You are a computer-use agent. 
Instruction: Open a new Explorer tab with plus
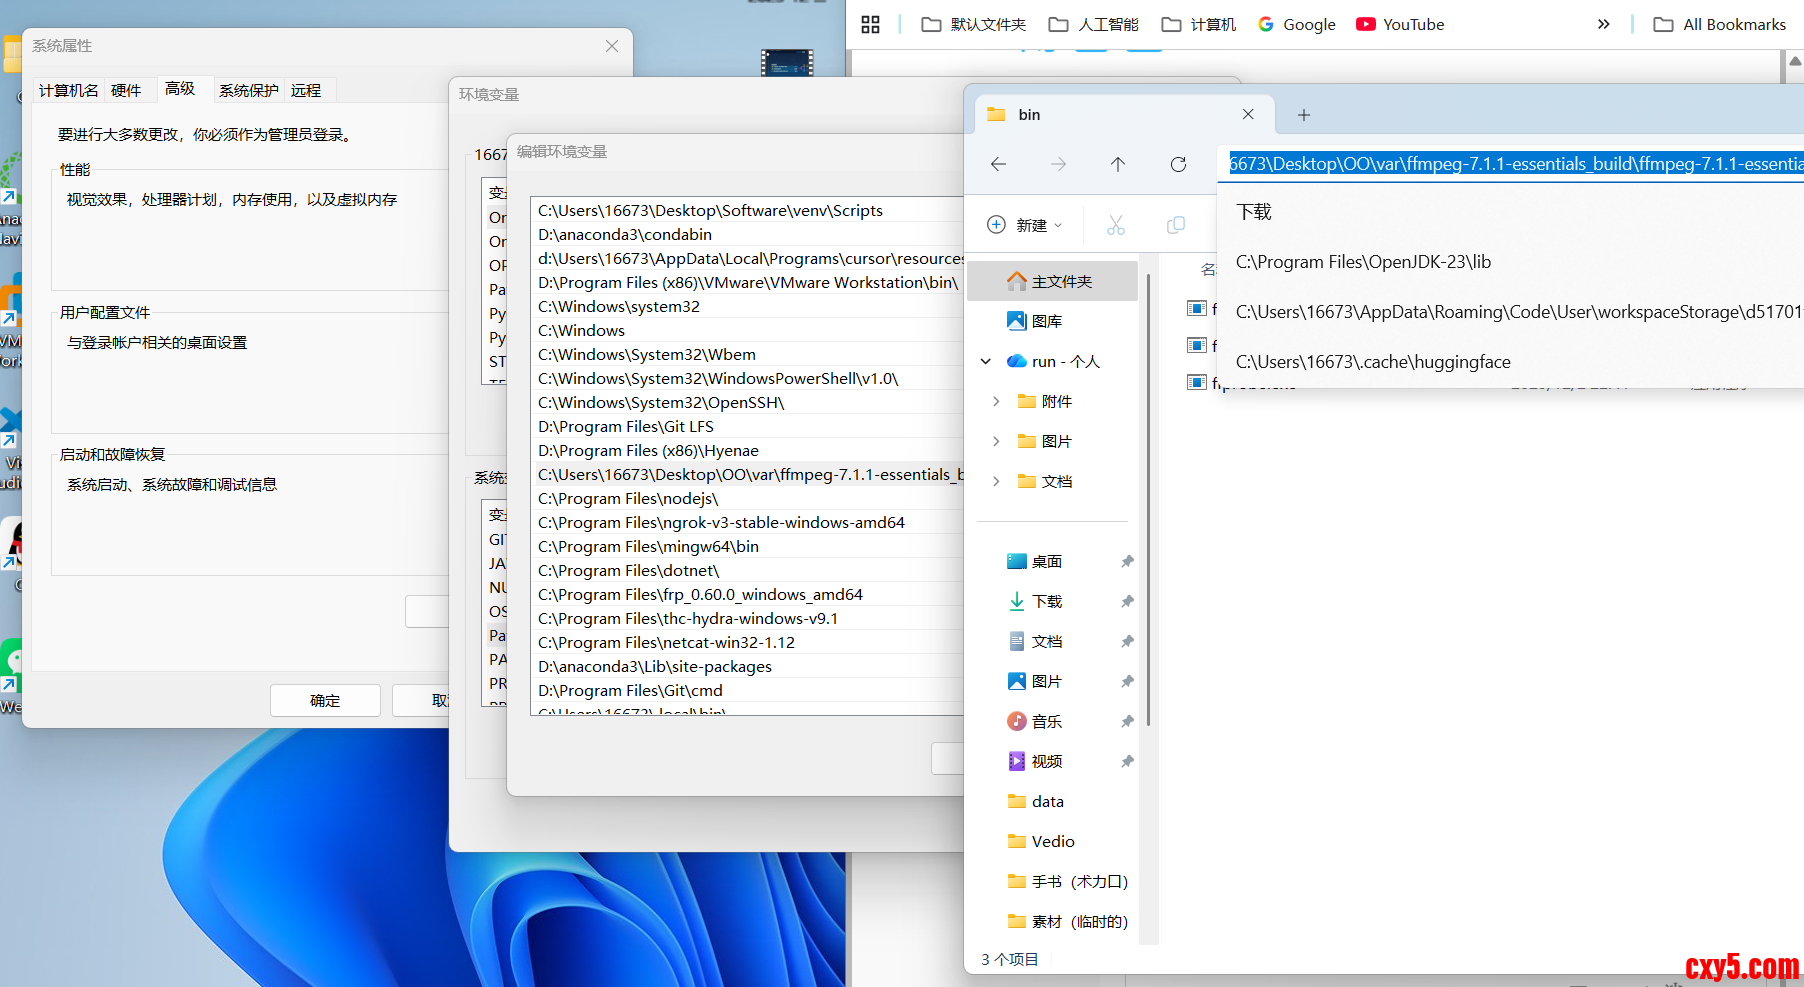1304,115
